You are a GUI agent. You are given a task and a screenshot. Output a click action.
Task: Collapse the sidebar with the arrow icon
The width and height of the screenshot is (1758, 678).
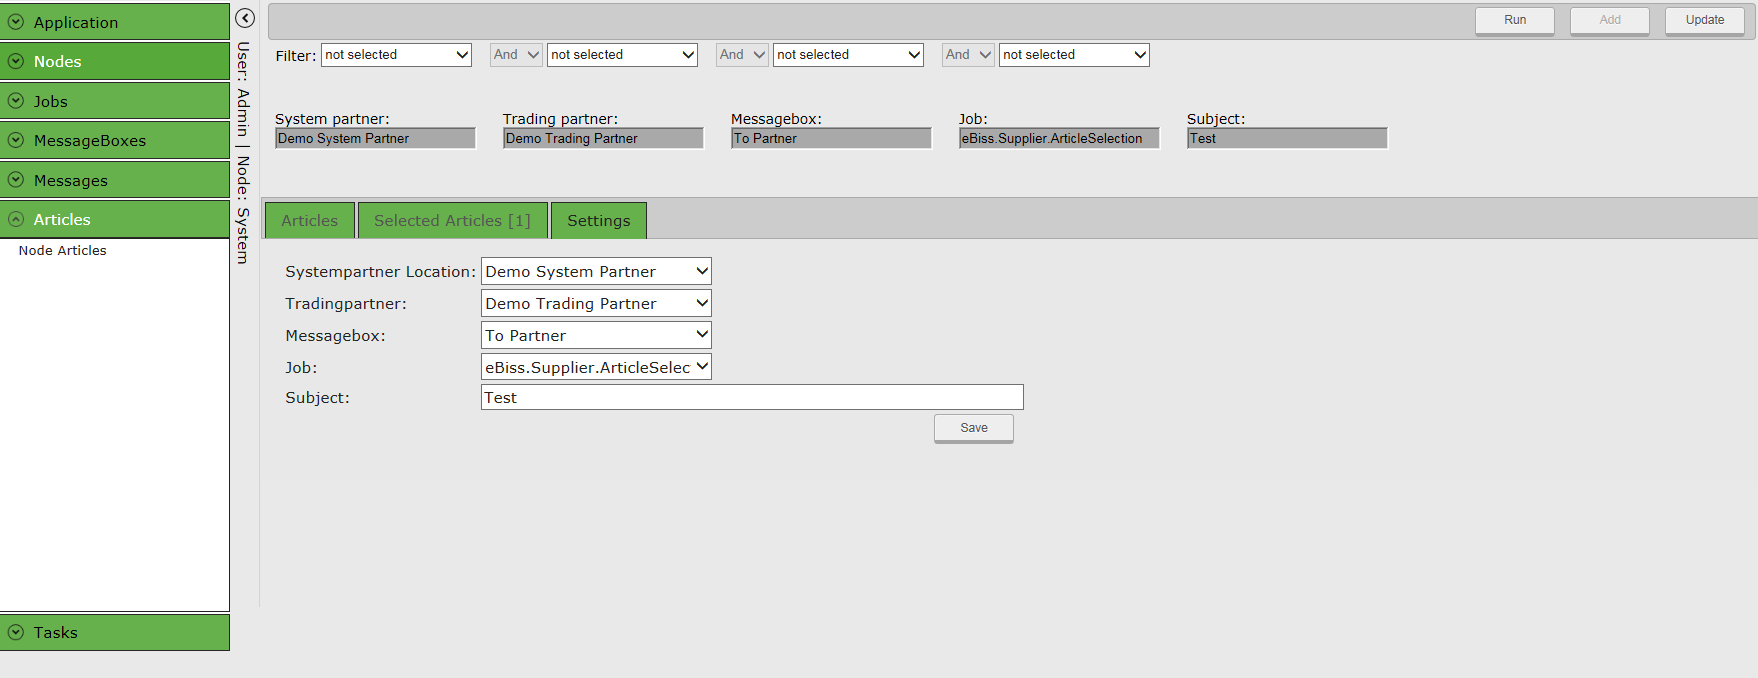click(x=245, y=18)
